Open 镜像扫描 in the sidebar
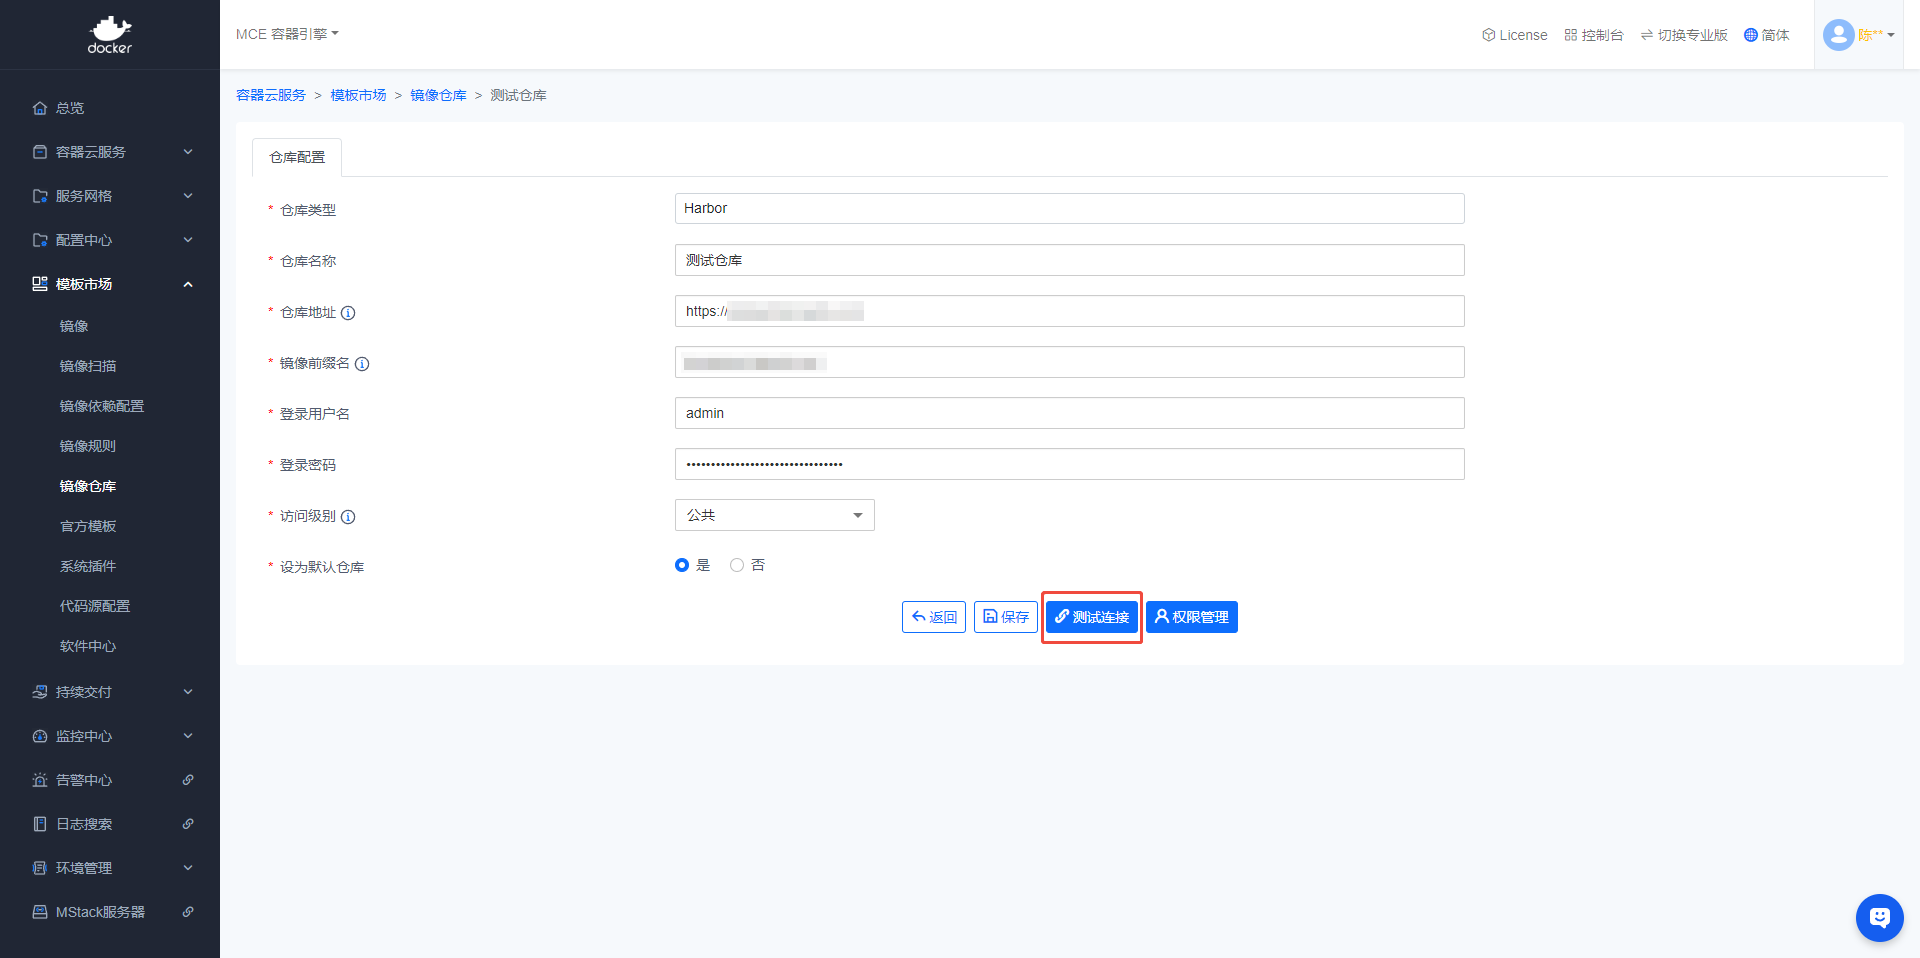The width and height of the screenshot is (1920, 958). tap(88, 366)
